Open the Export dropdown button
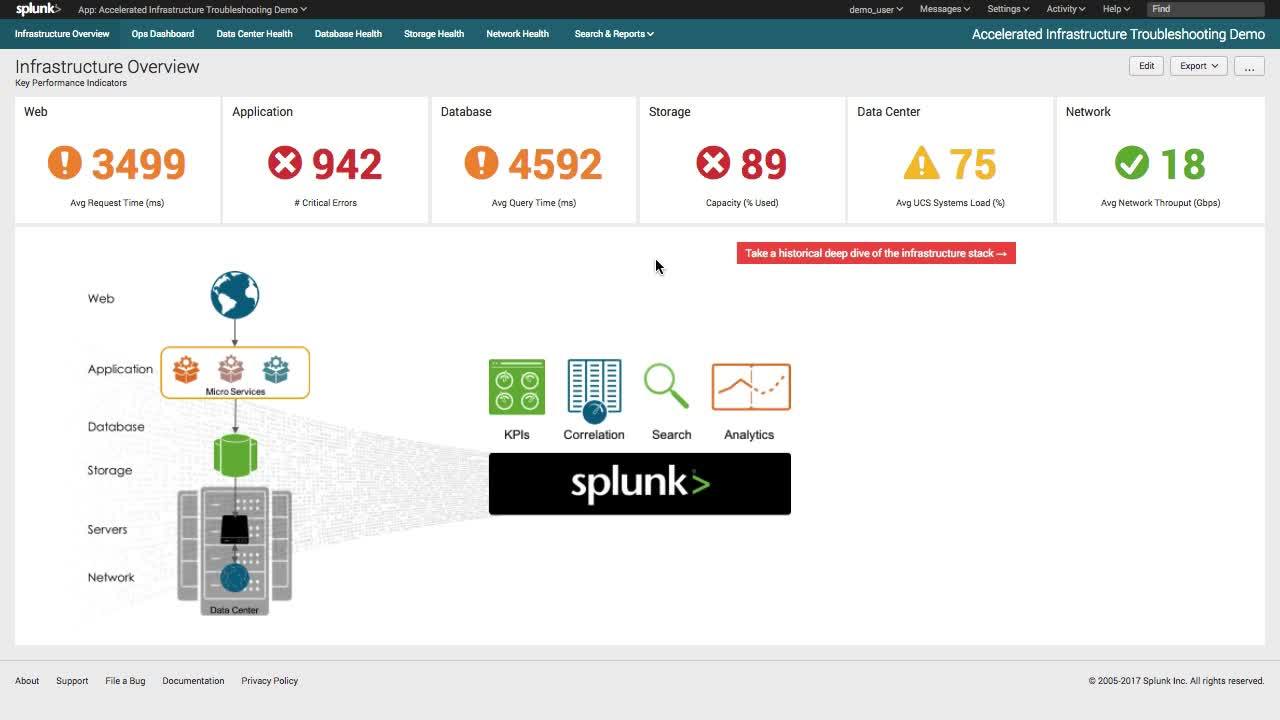The height and width of the screenshot is (720, 1280). (1198, 66)
